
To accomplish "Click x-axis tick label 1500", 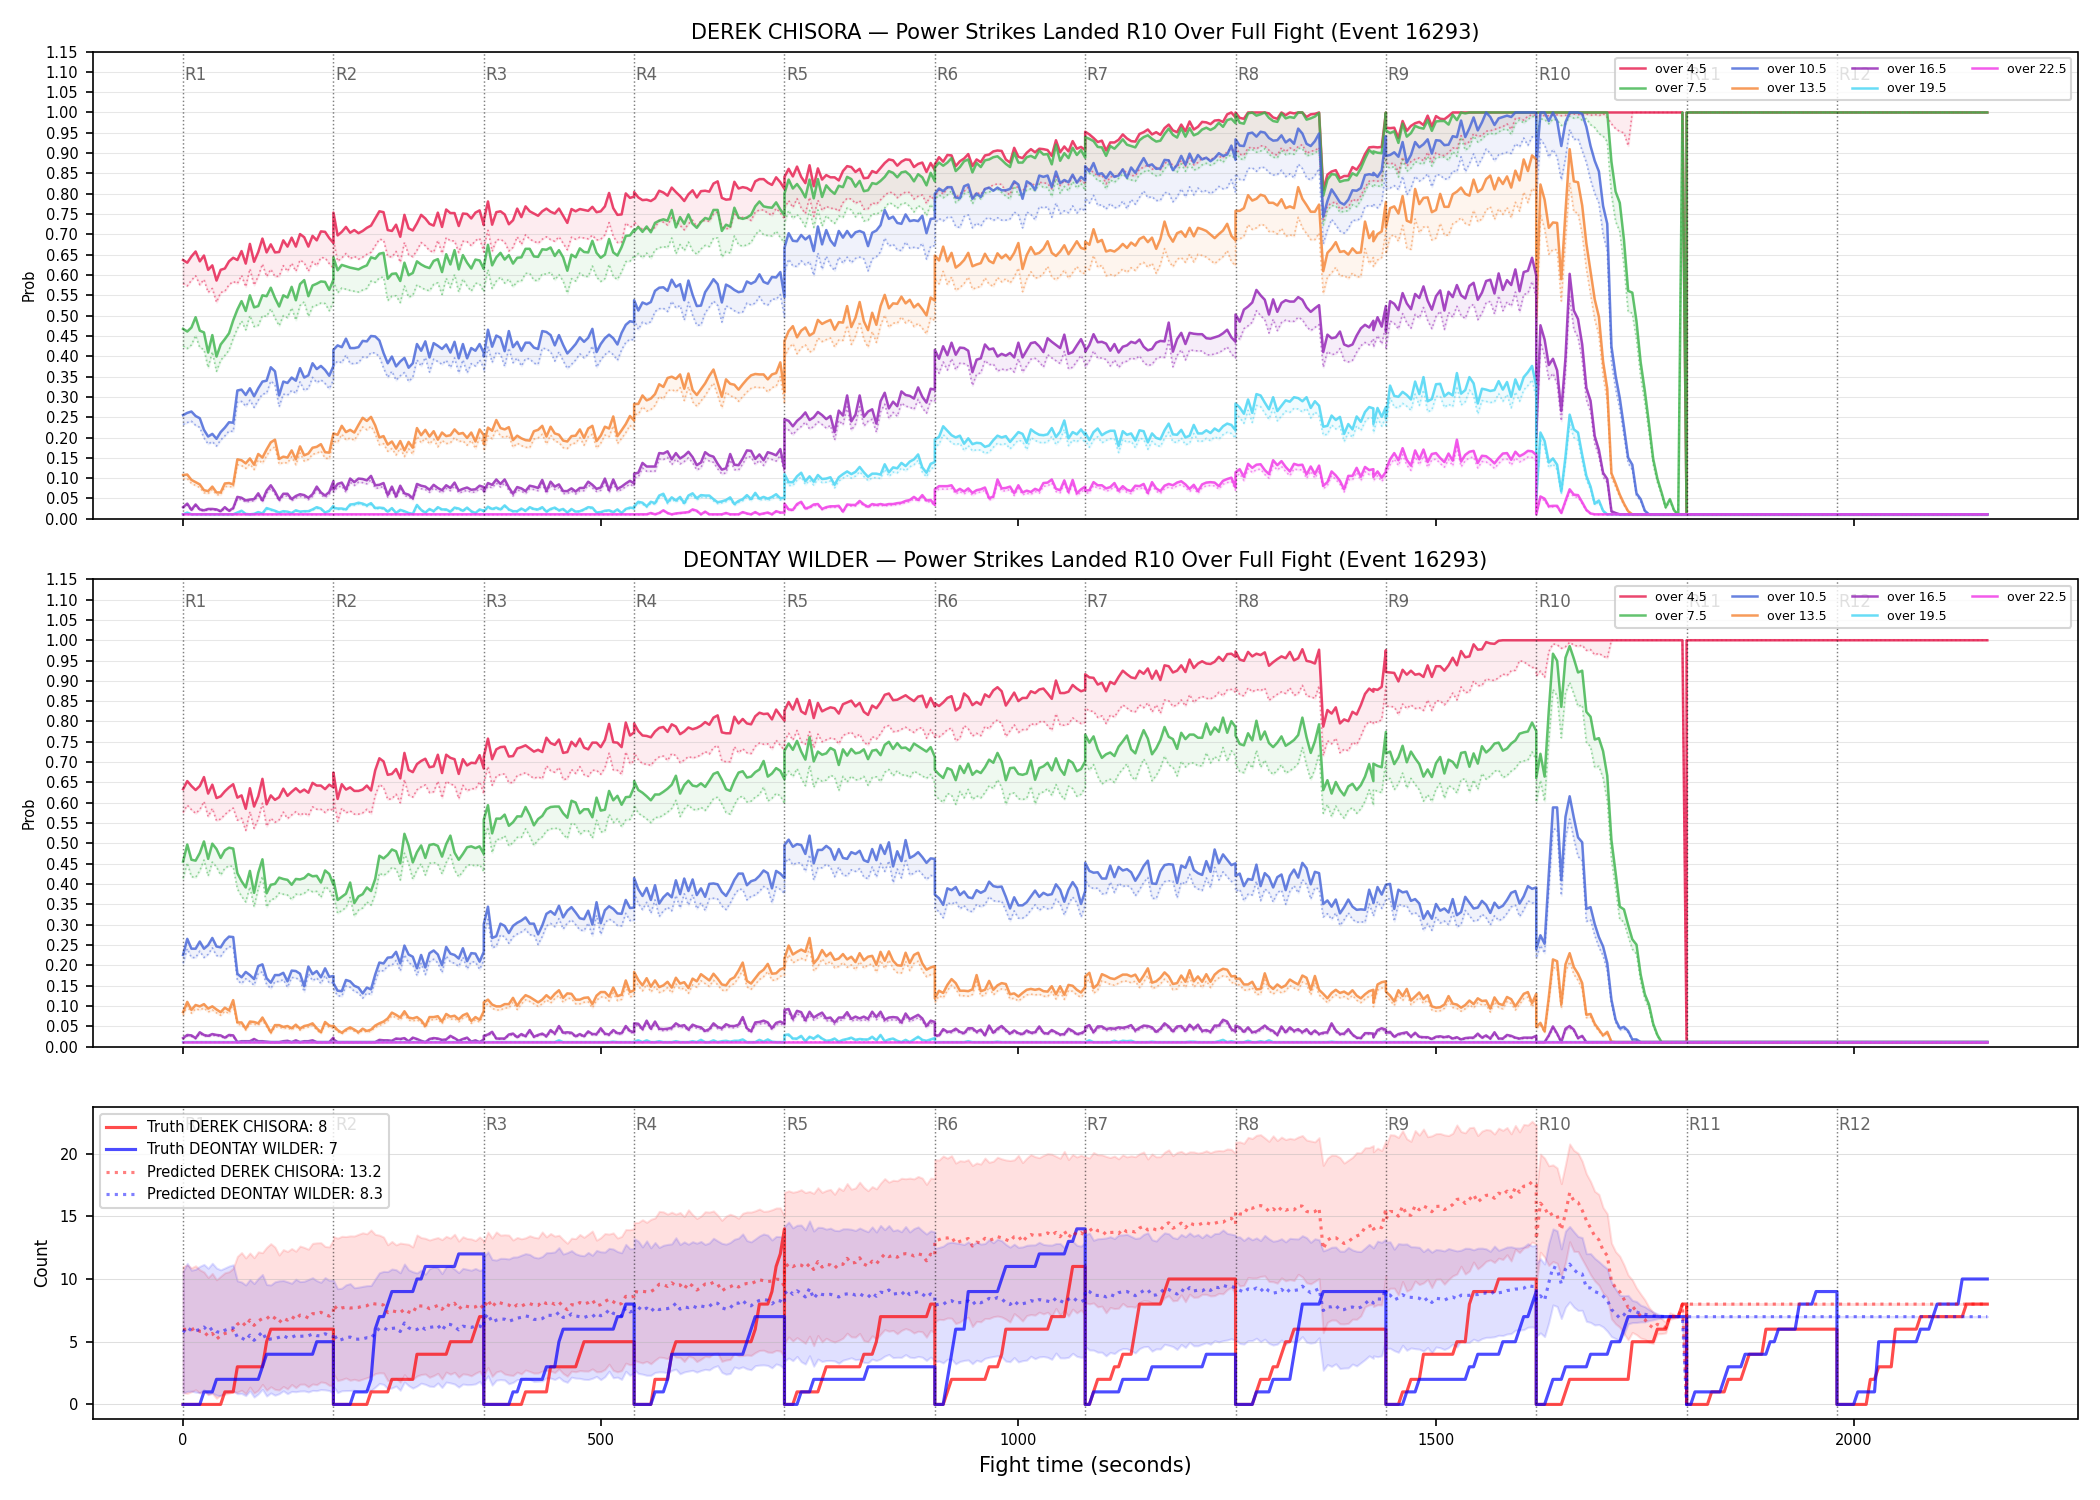I will (1436, 1440).
